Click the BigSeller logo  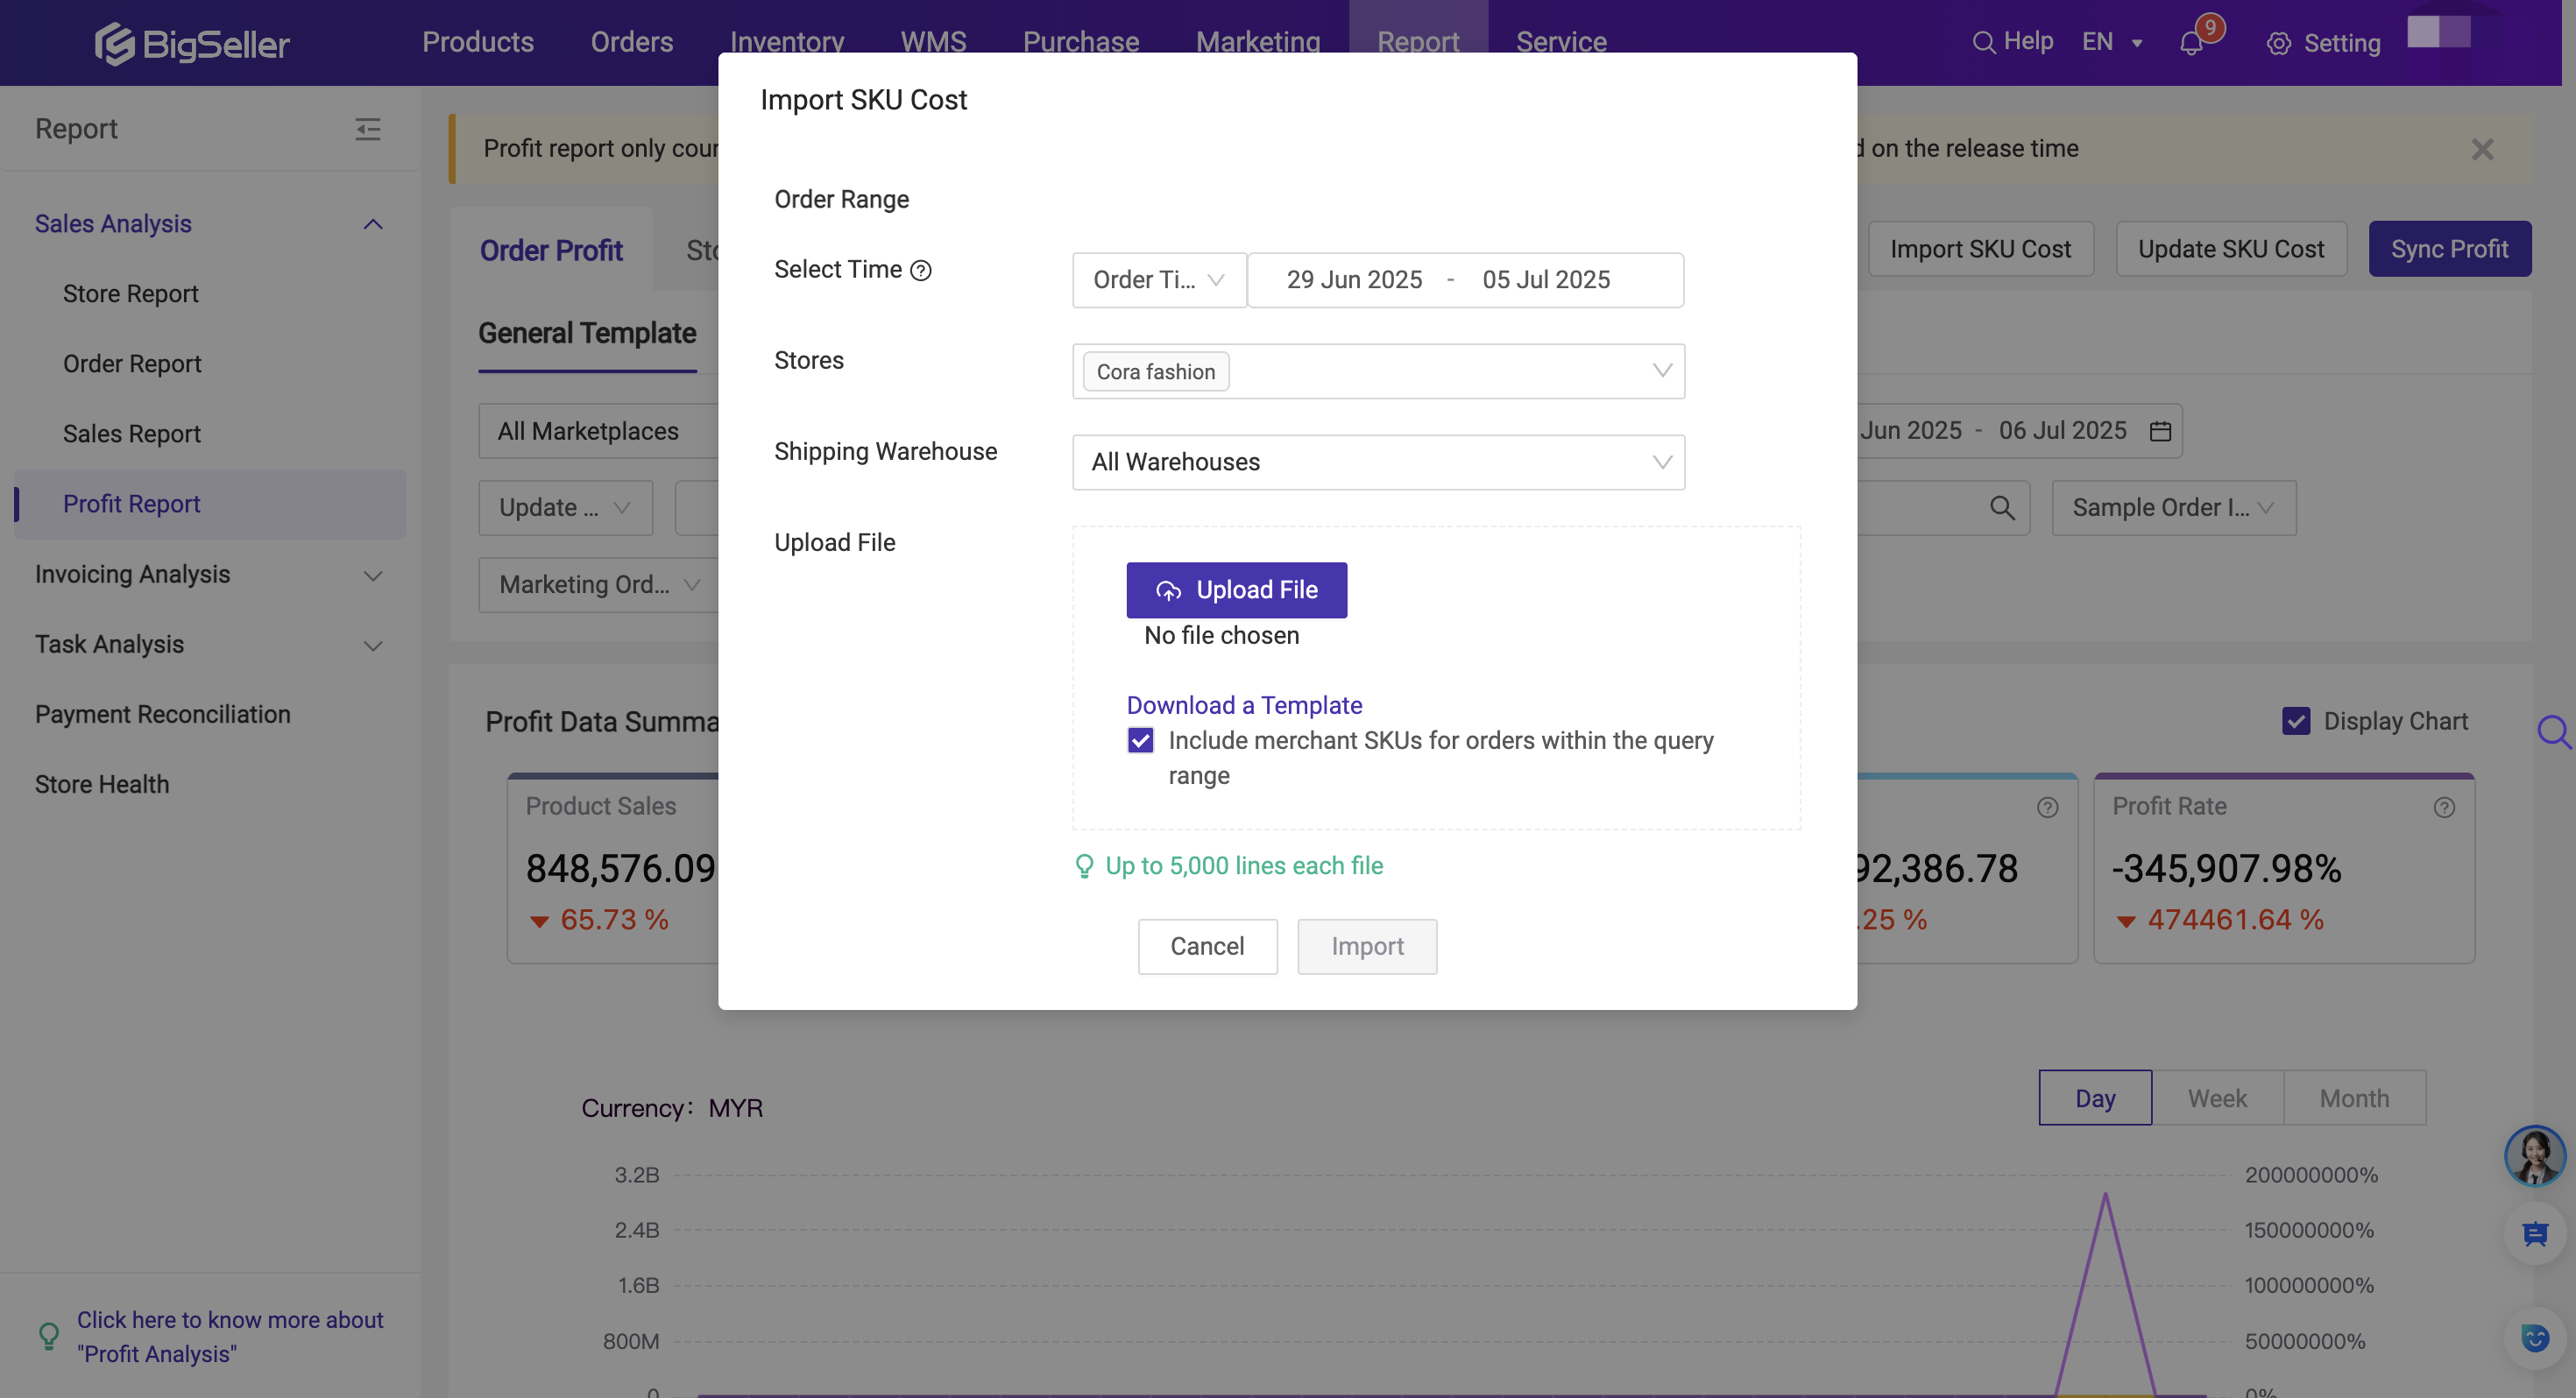click(x=192, y=43)
